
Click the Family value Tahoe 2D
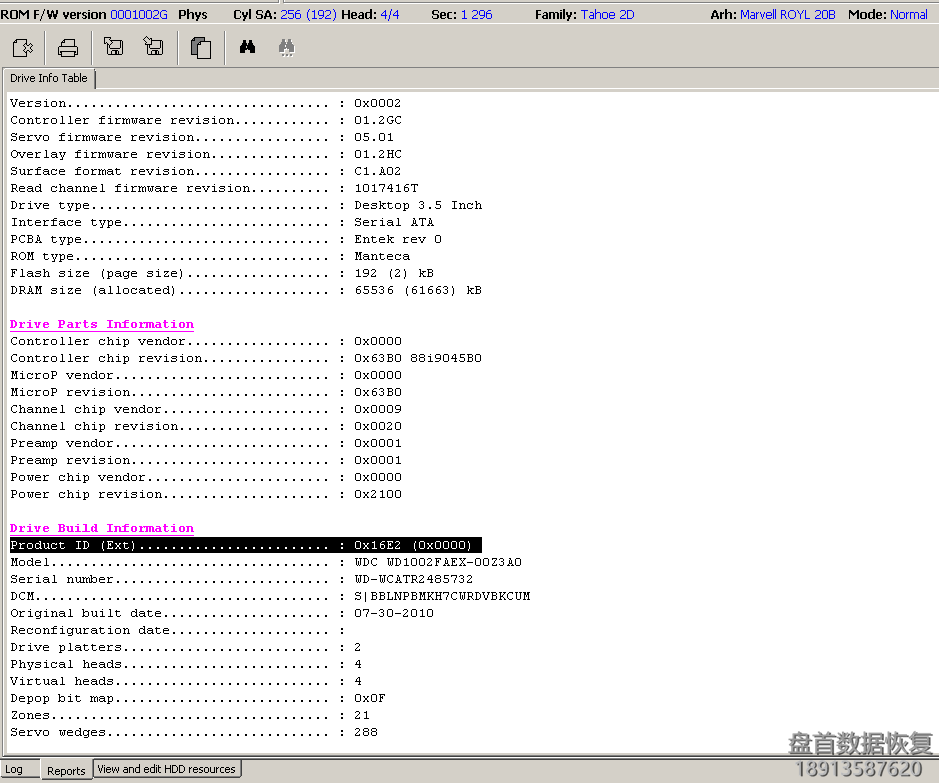coord(607,15)
